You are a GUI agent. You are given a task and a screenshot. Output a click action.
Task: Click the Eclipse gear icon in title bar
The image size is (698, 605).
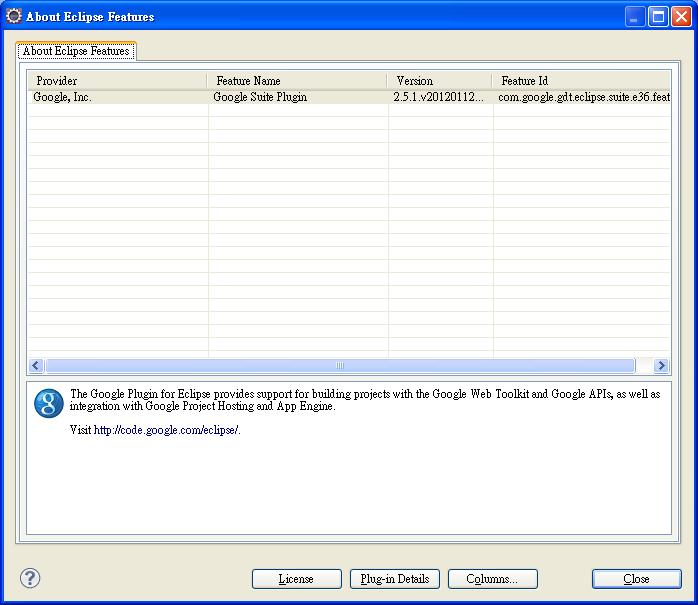(14, 16)
